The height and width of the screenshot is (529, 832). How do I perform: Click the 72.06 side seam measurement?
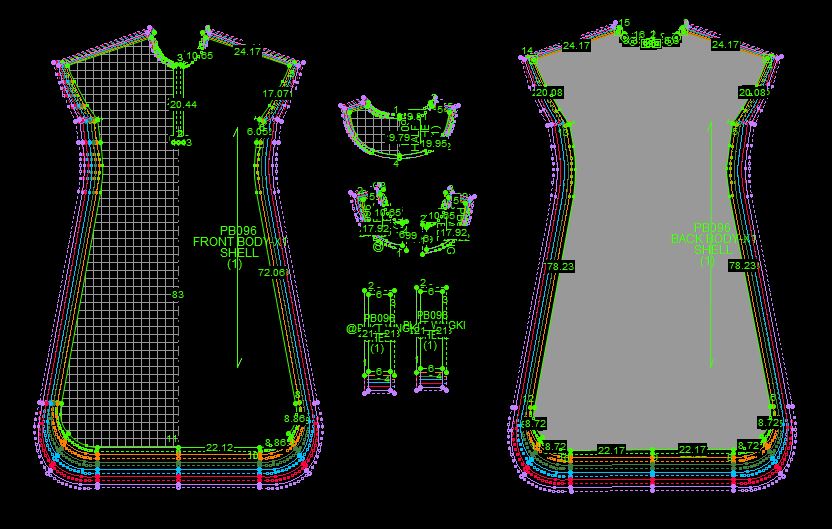tap(271, 272)
